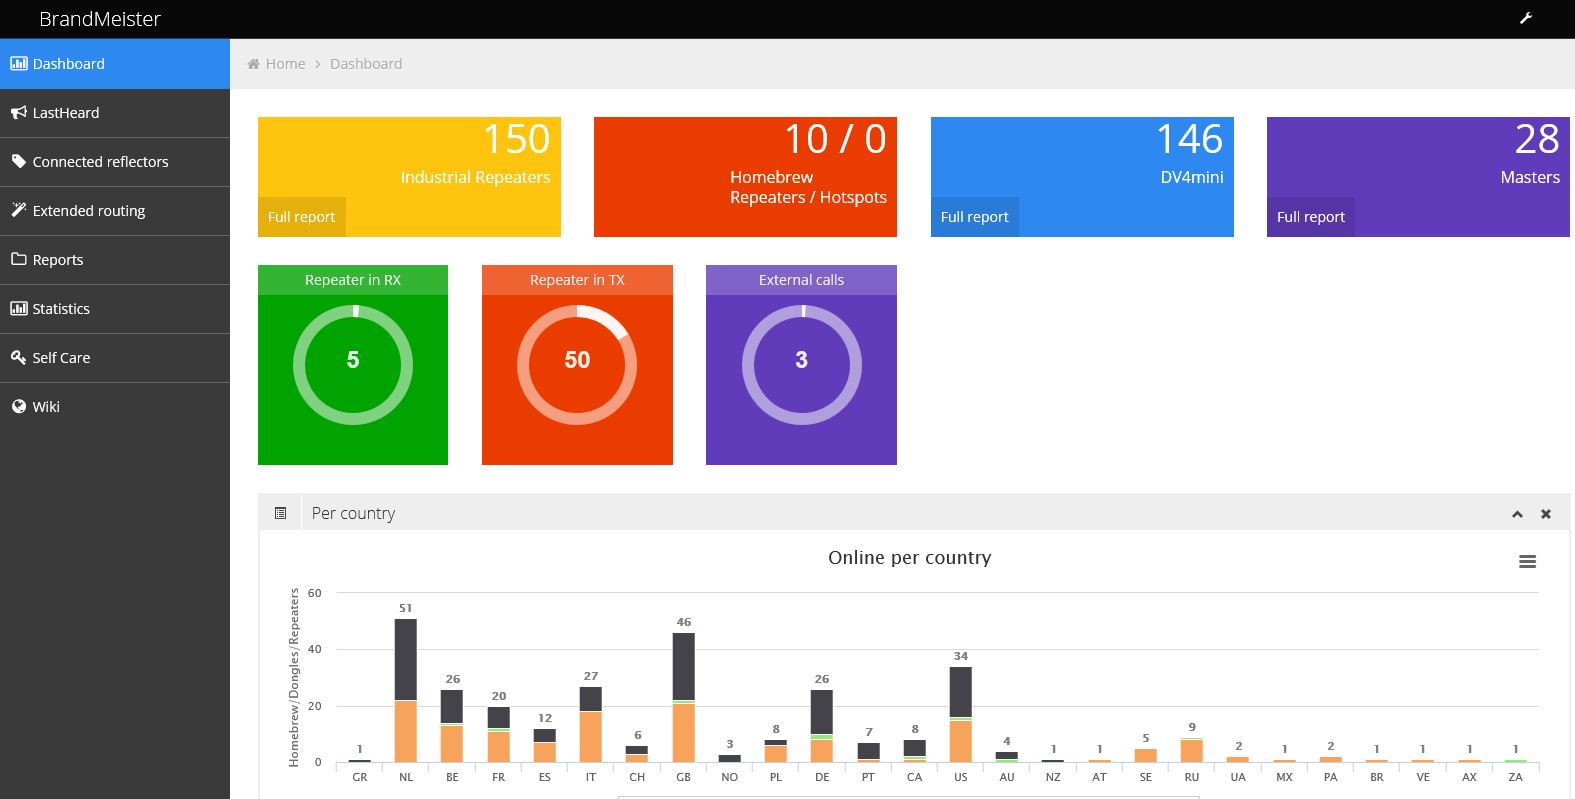The image size is (1575, 799).
Task: Click Full report on DV4mini tile
Action: click(975, 217)
